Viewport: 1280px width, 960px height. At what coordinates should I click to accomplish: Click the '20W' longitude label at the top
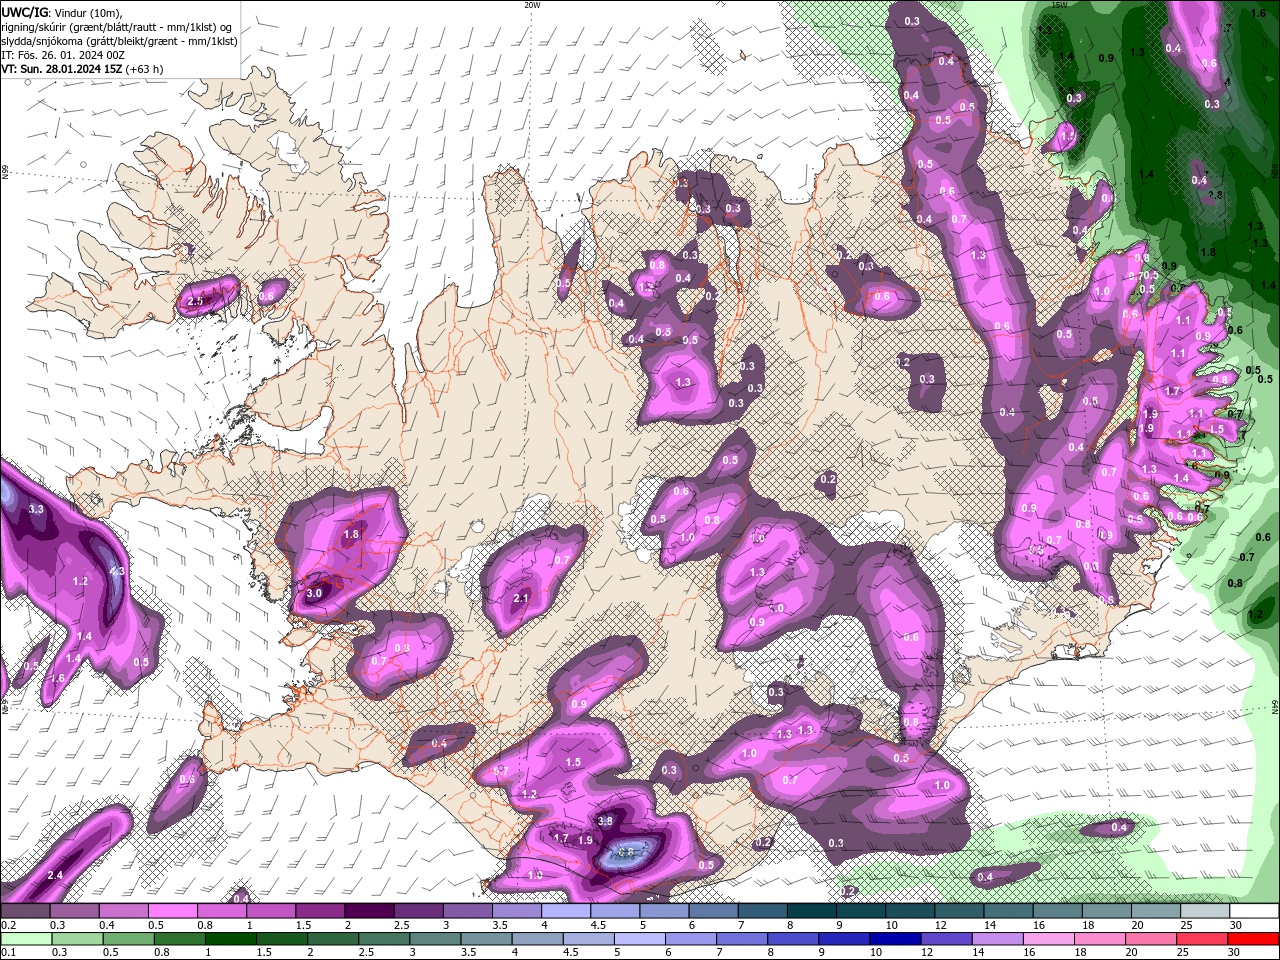click(x=532, y=5)
